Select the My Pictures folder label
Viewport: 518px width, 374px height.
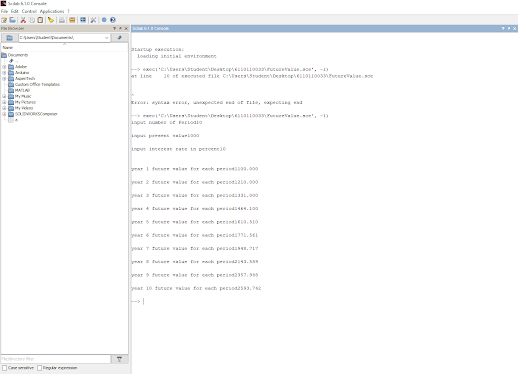[25, 102]
